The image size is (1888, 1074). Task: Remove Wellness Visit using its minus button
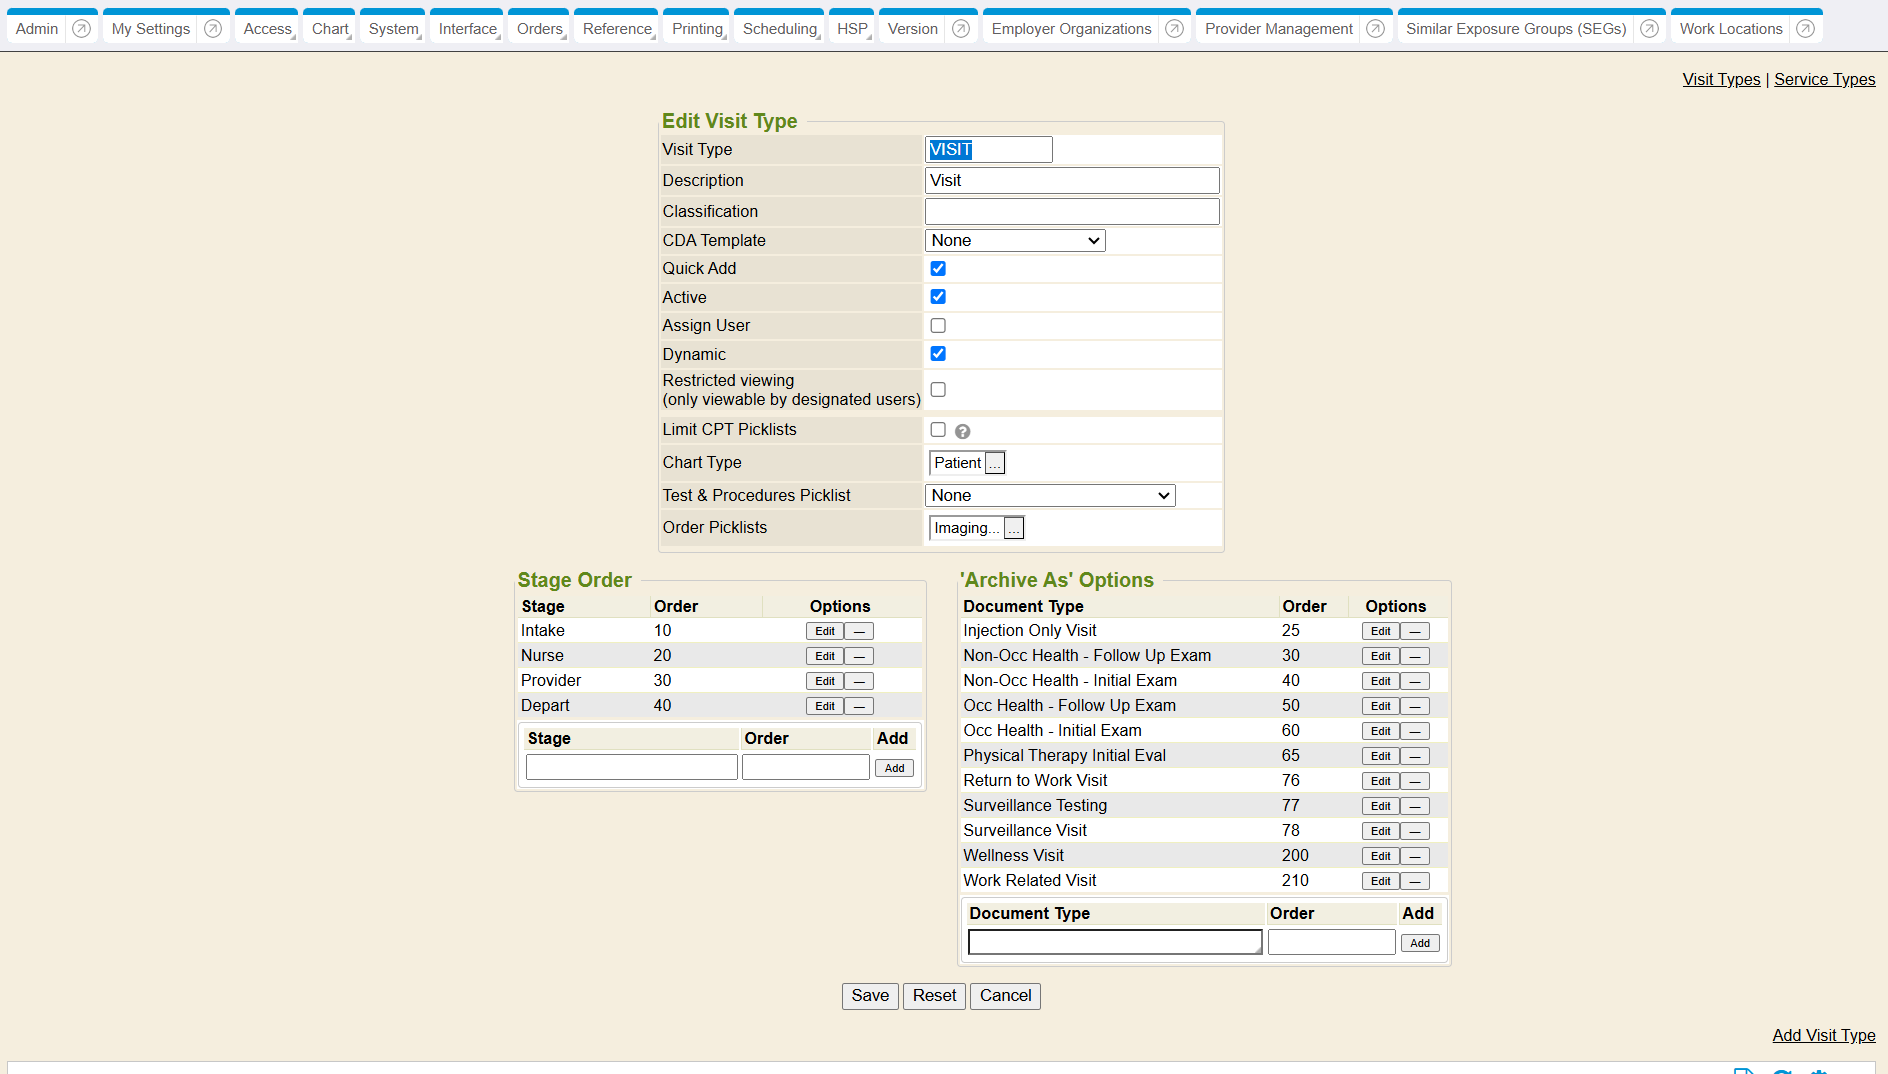[1414, 857]
